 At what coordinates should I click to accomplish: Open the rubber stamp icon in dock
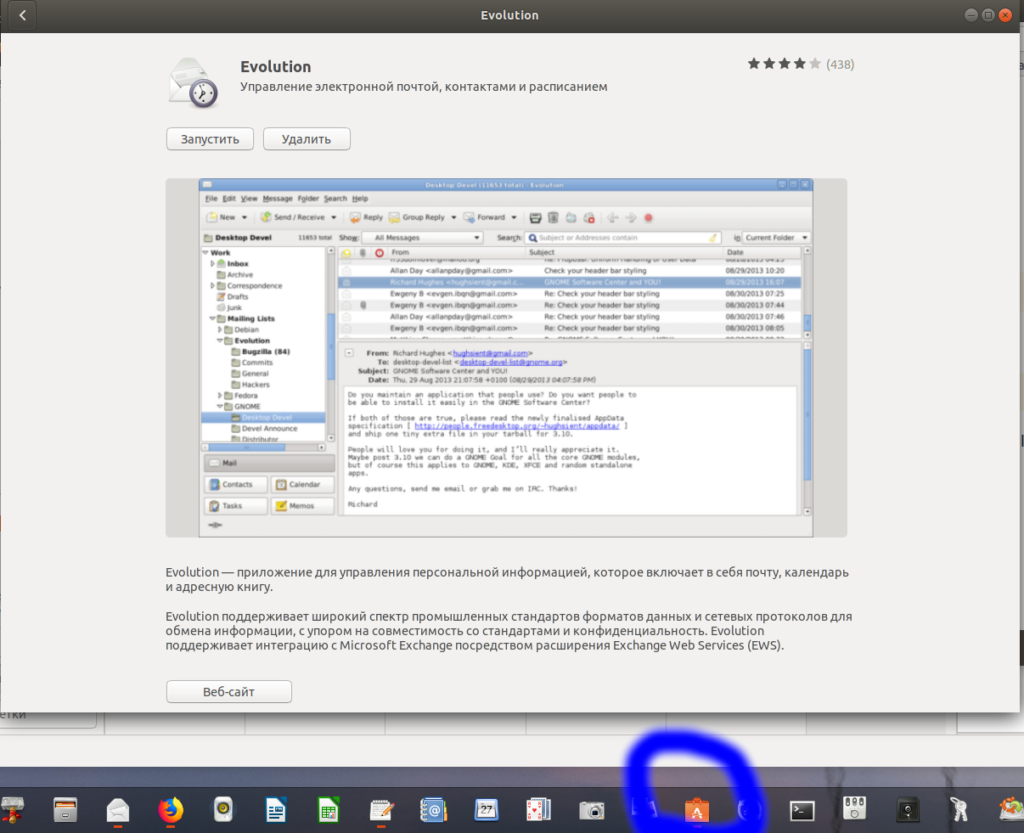click(12, 810)
